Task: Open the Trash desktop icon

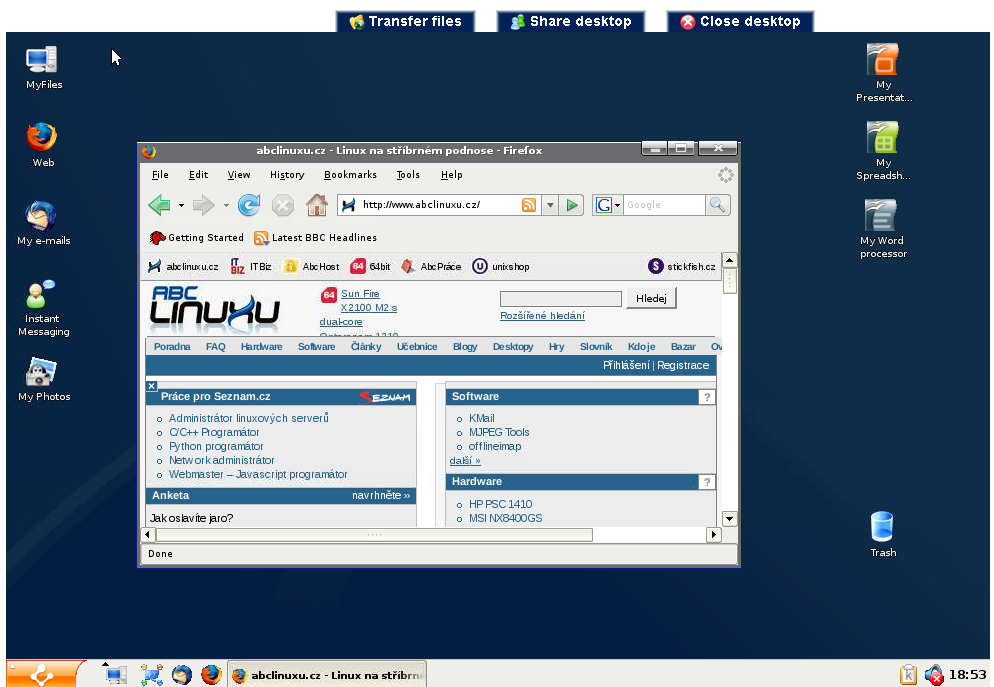Action: (882, 534)
